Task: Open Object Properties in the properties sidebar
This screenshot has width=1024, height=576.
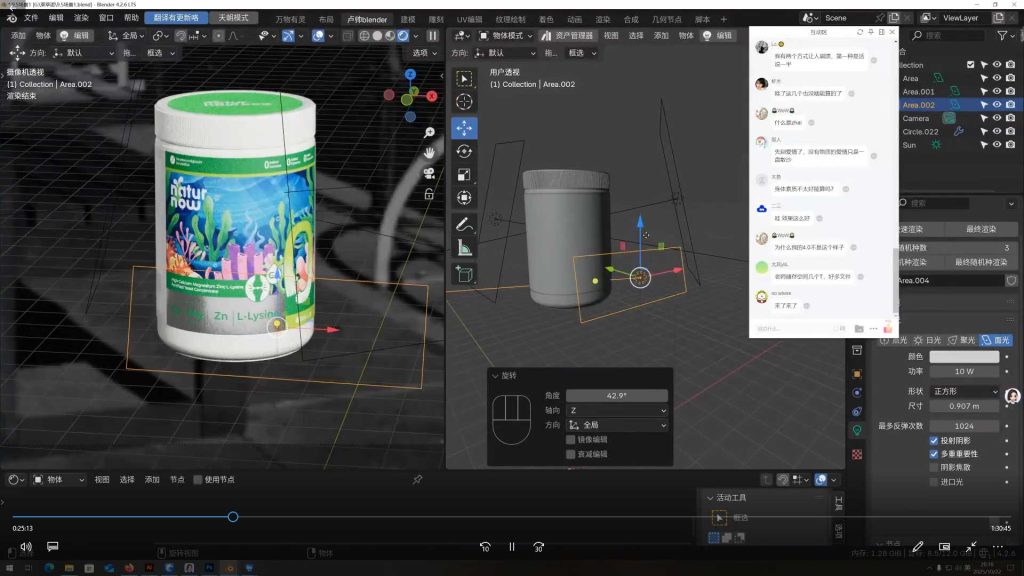Action: point(857,375)
